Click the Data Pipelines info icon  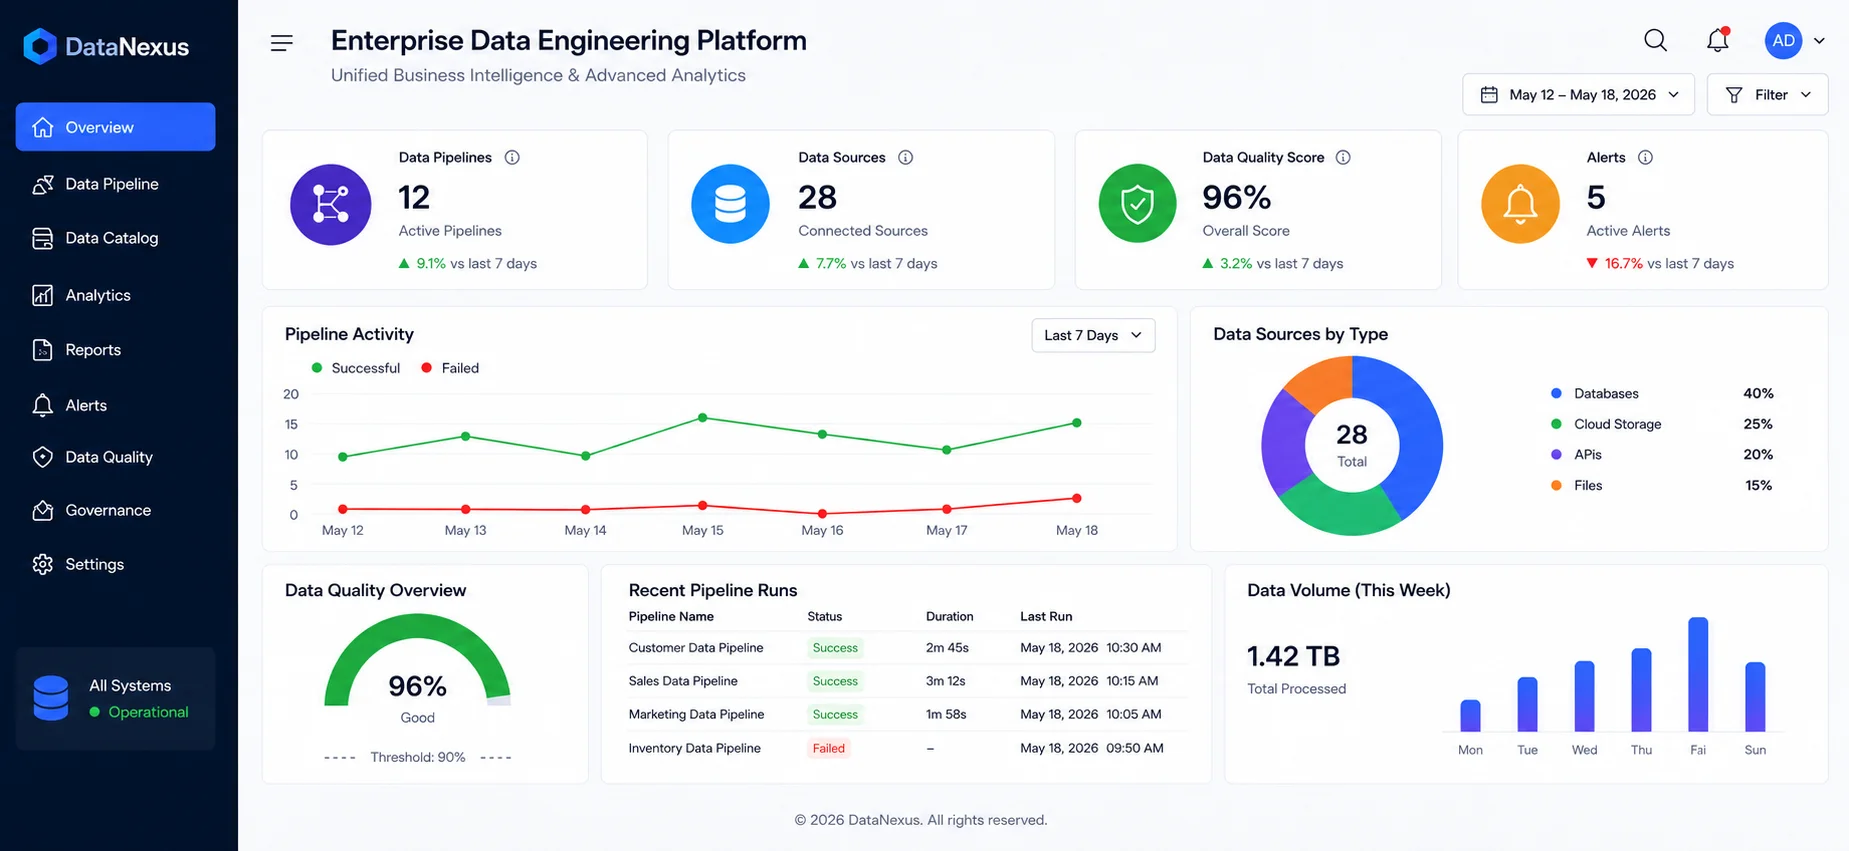coord(512,157)
